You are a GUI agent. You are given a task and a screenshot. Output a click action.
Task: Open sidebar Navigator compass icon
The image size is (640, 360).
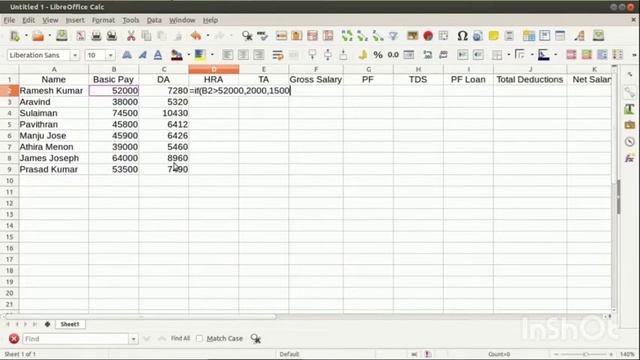click(x=629, y=142)
